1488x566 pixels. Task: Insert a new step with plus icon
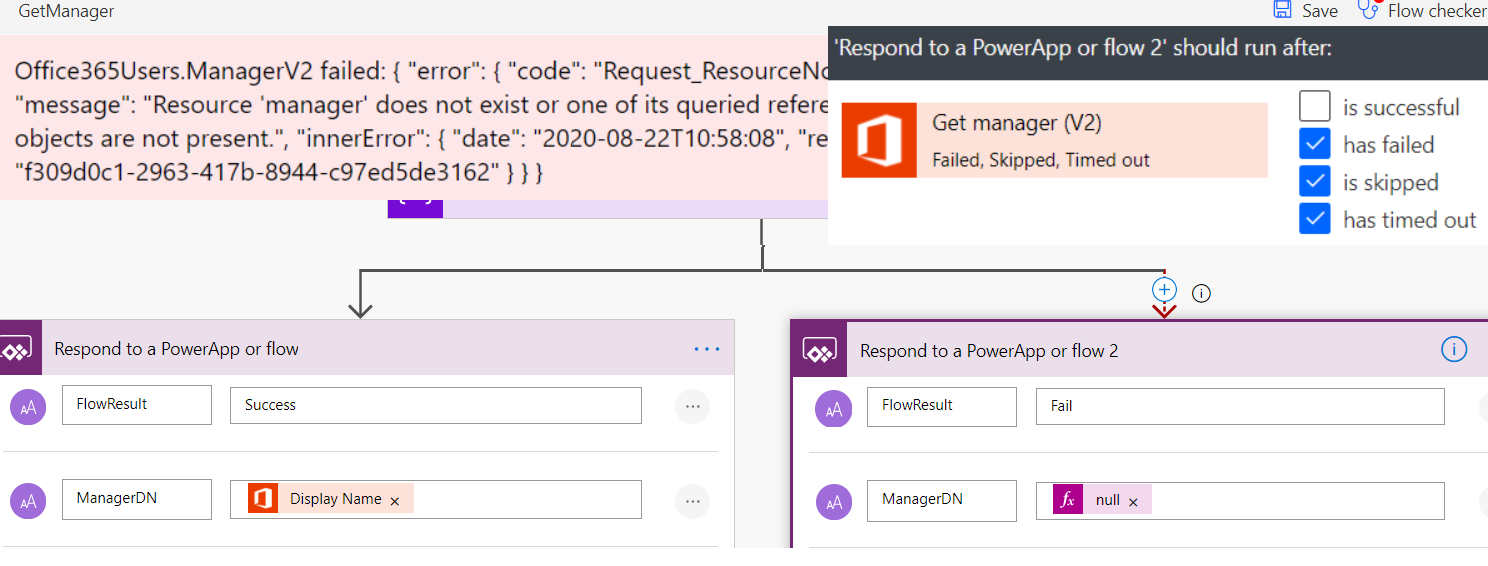1164,290
